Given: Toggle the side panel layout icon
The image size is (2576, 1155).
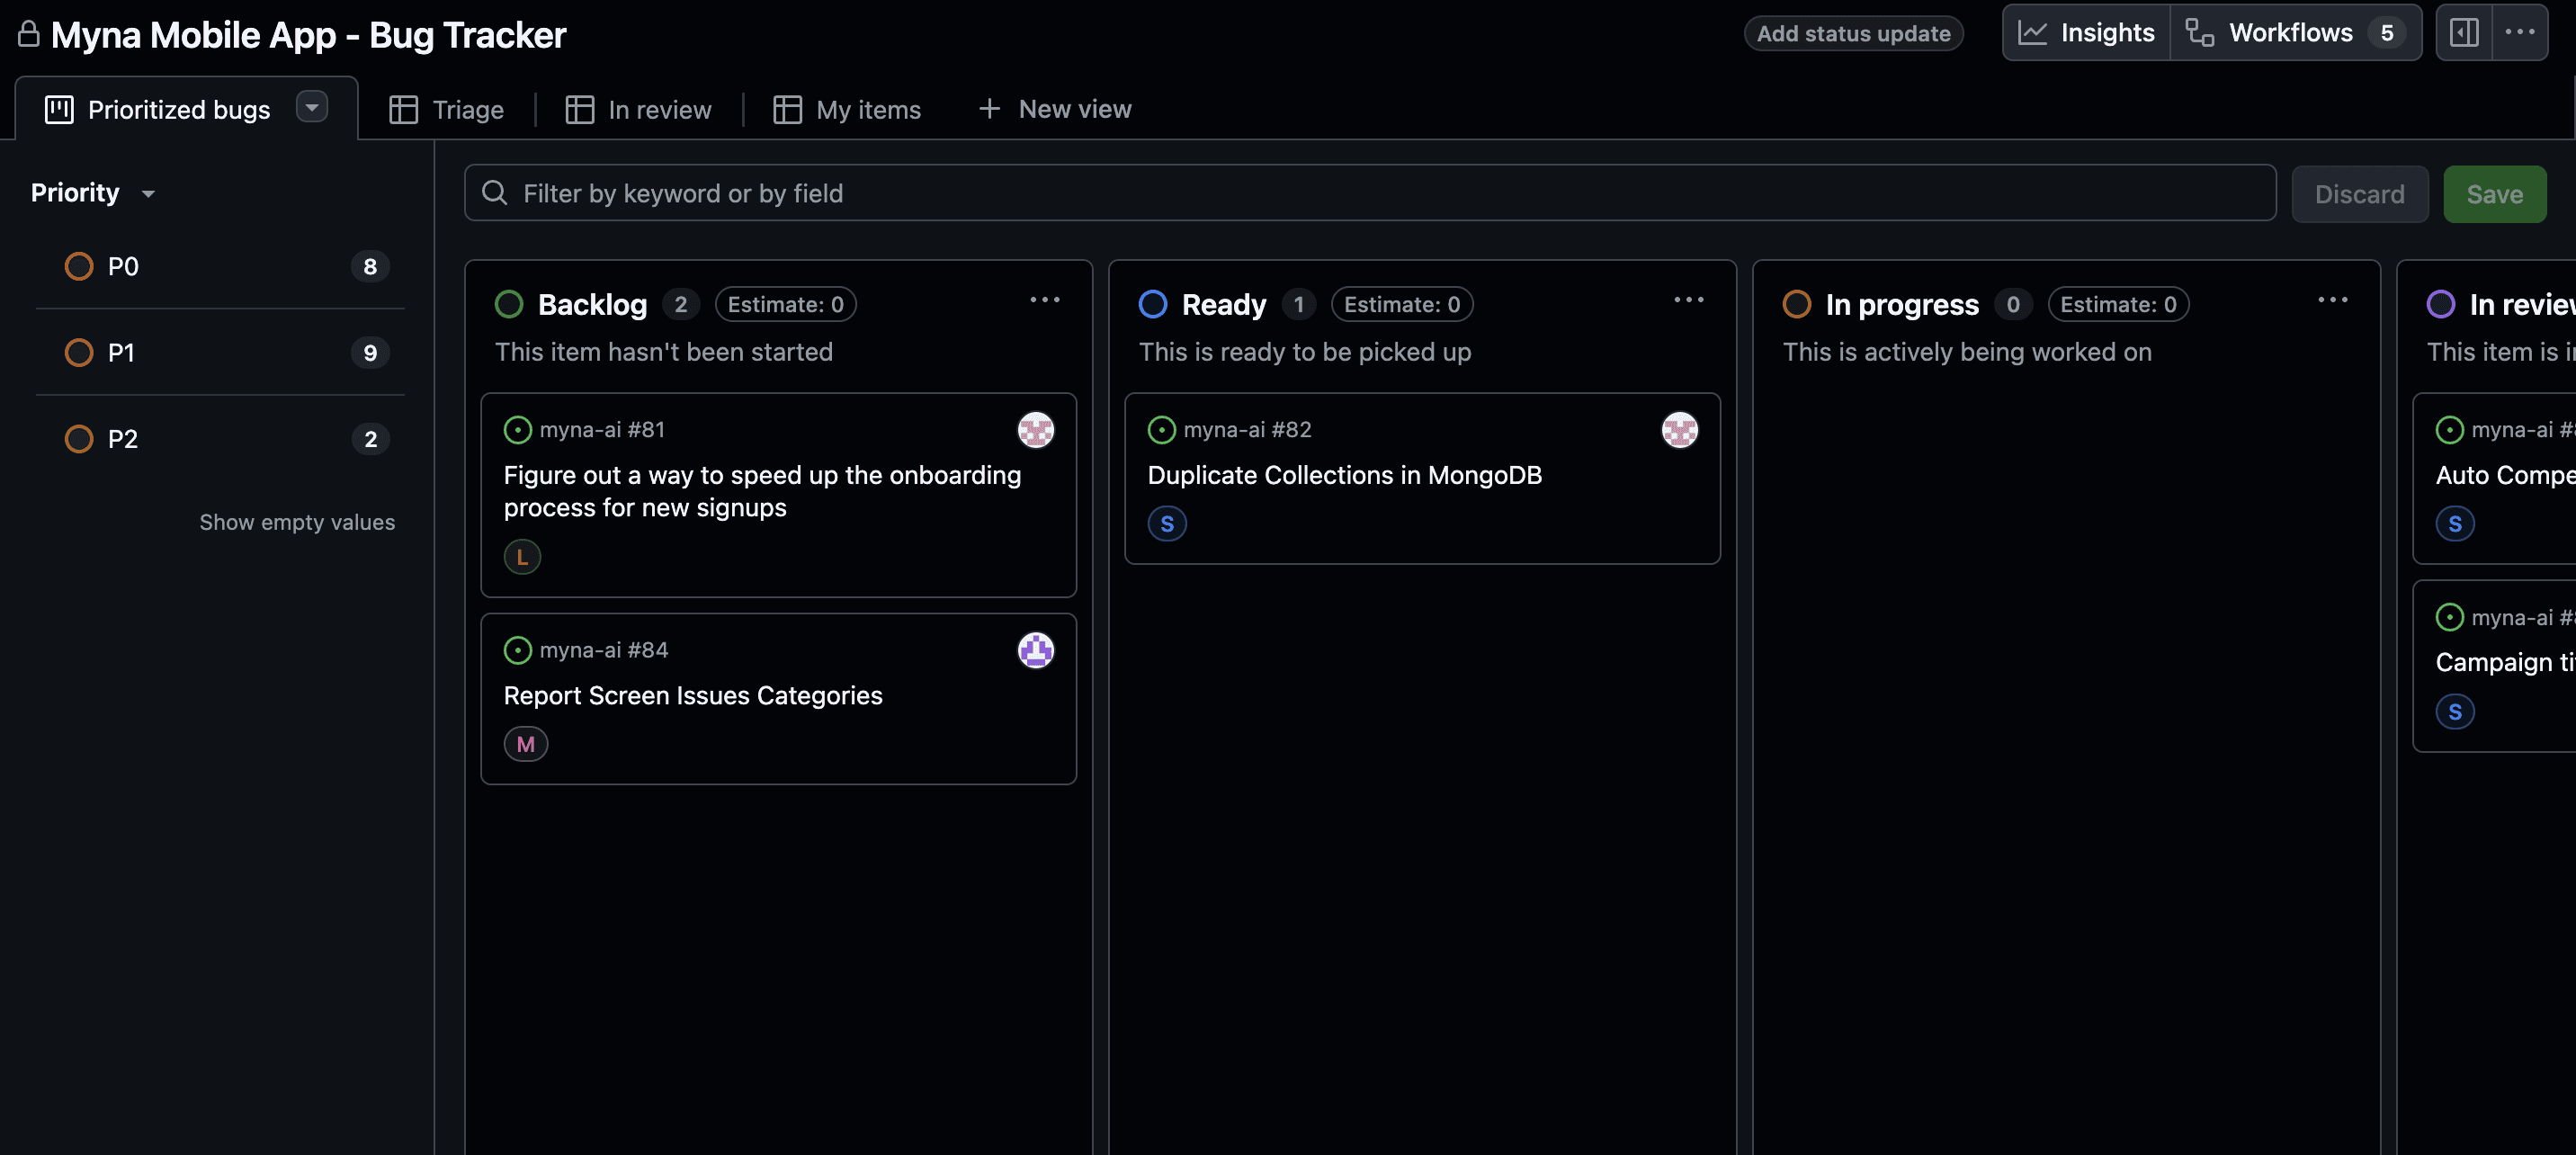Looking at the screenshot, I should (x=2463, y=33).
